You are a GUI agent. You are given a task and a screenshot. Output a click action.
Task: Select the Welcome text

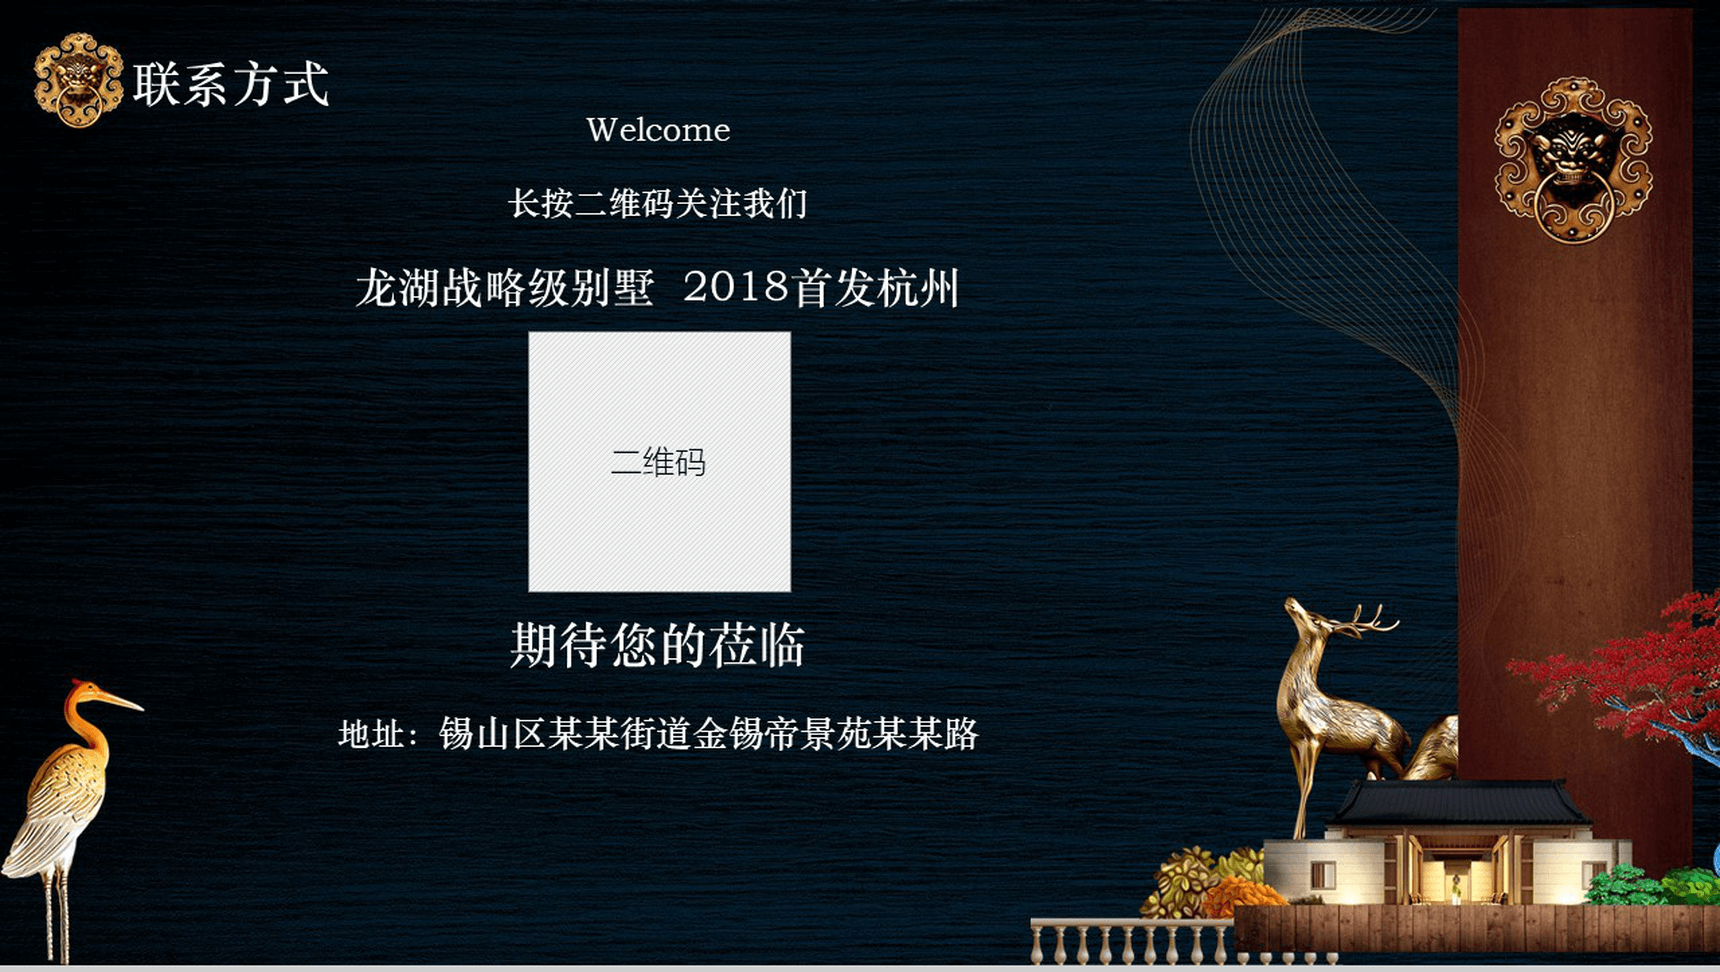658,130
